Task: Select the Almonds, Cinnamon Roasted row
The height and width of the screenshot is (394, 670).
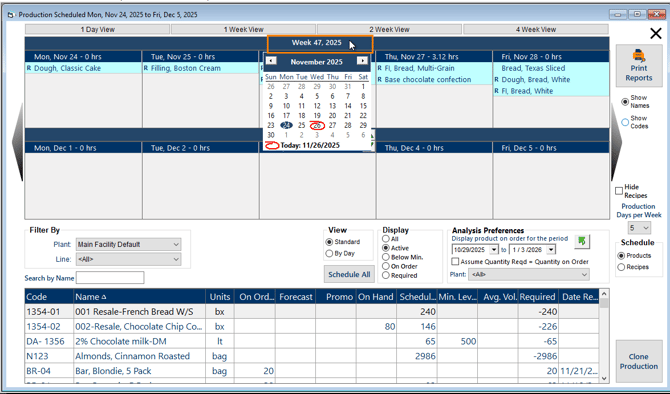Action: click(311, 356)
